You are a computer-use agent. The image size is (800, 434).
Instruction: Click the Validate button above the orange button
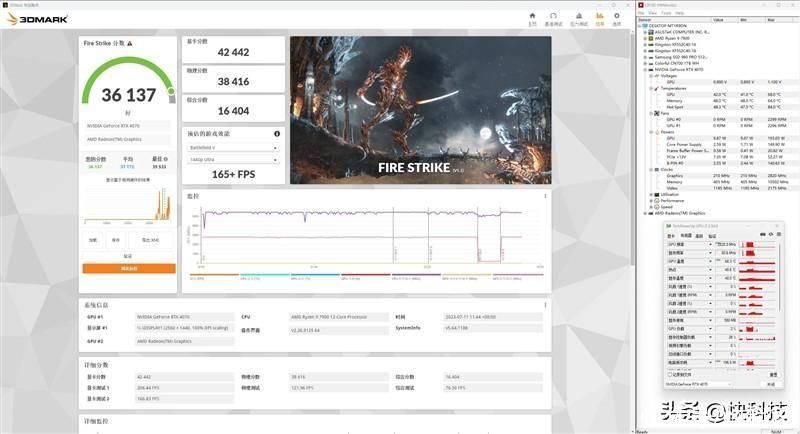point(128,256)
